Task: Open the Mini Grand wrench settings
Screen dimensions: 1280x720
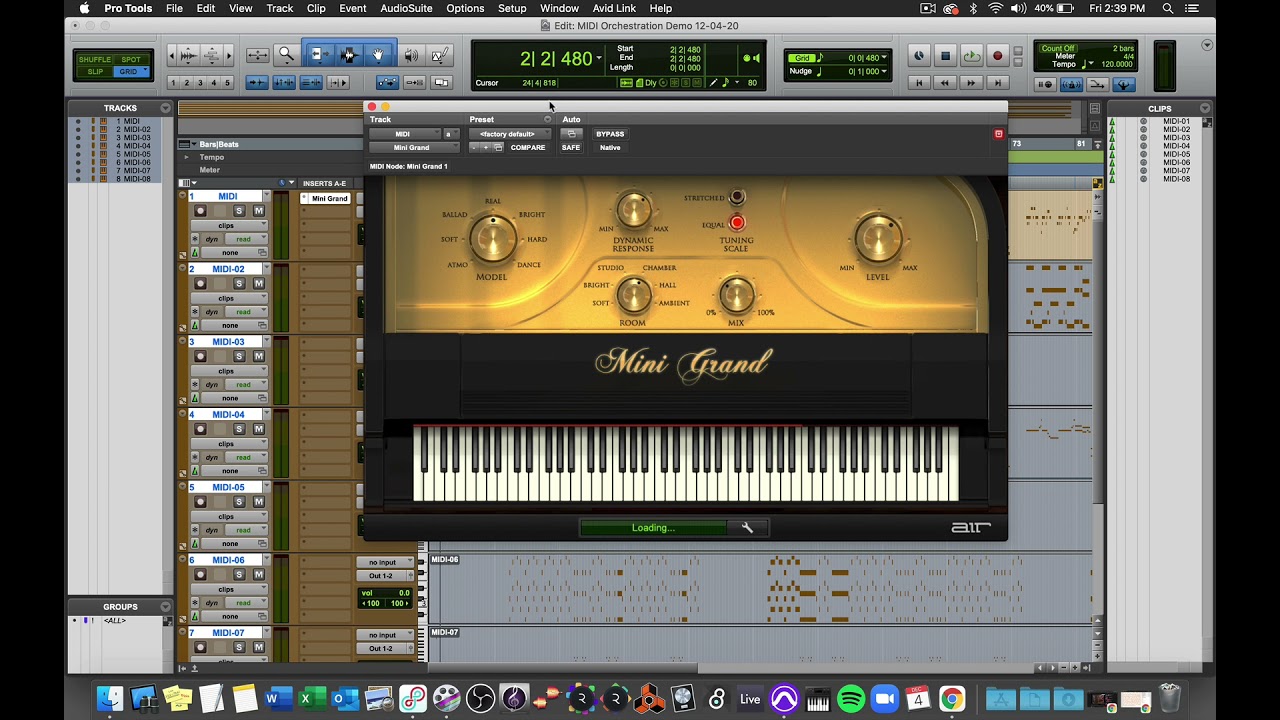Action: 747,528
